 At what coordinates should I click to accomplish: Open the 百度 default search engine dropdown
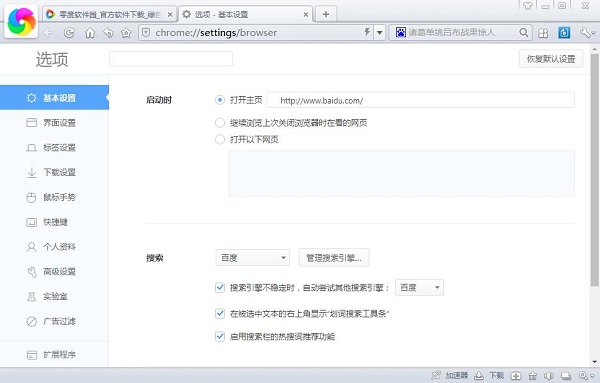click(253, 258)
